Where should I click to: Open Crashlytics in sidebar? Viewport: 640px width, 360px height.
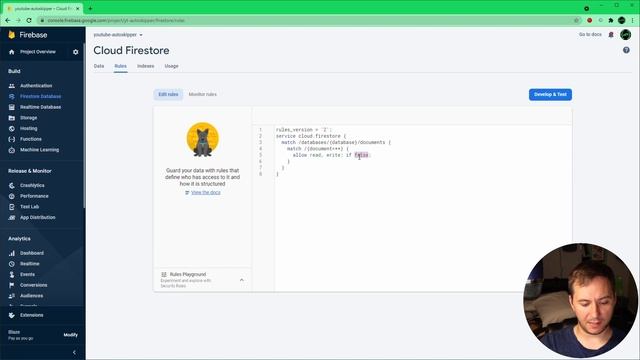32,185
